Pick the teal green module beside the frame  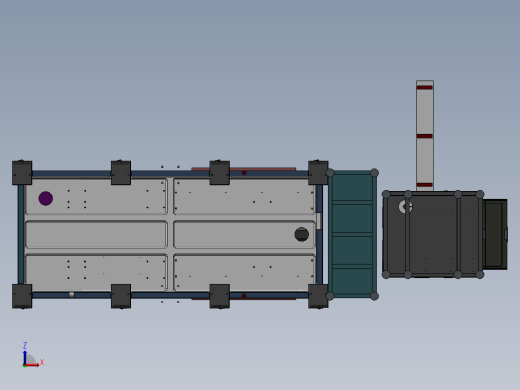[x=352, y=234]
